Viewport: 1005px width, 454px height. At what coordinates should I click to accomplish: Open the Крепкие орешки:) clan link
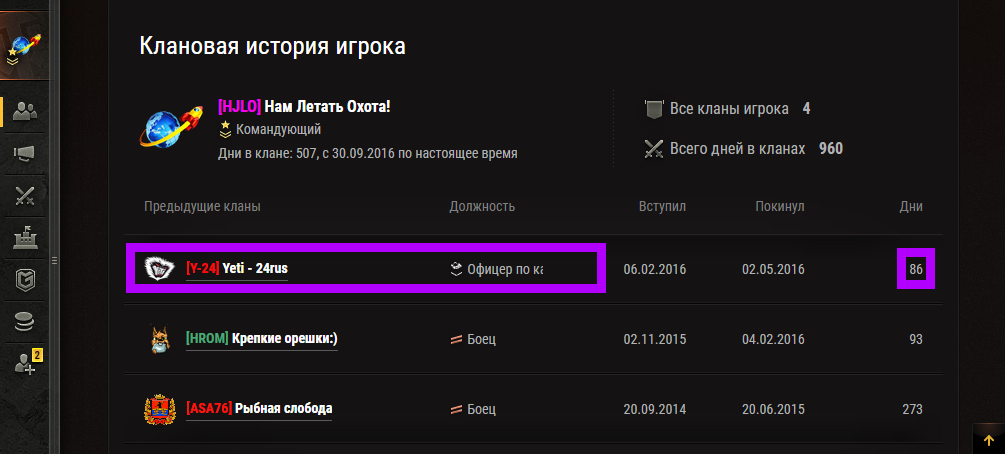pyautogui.click(x=262, y=339)
